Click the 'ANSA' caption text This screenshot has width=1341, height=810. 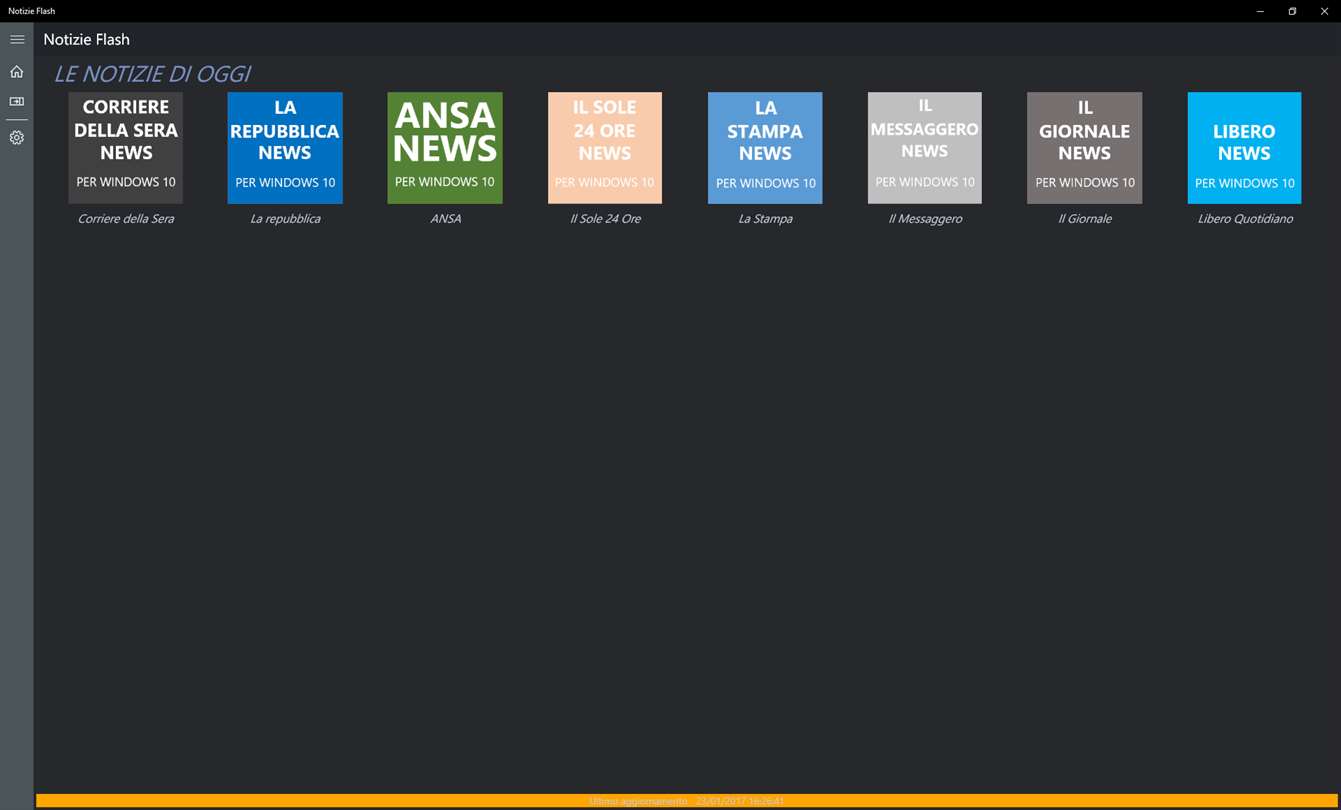click(x=445, y=219)
